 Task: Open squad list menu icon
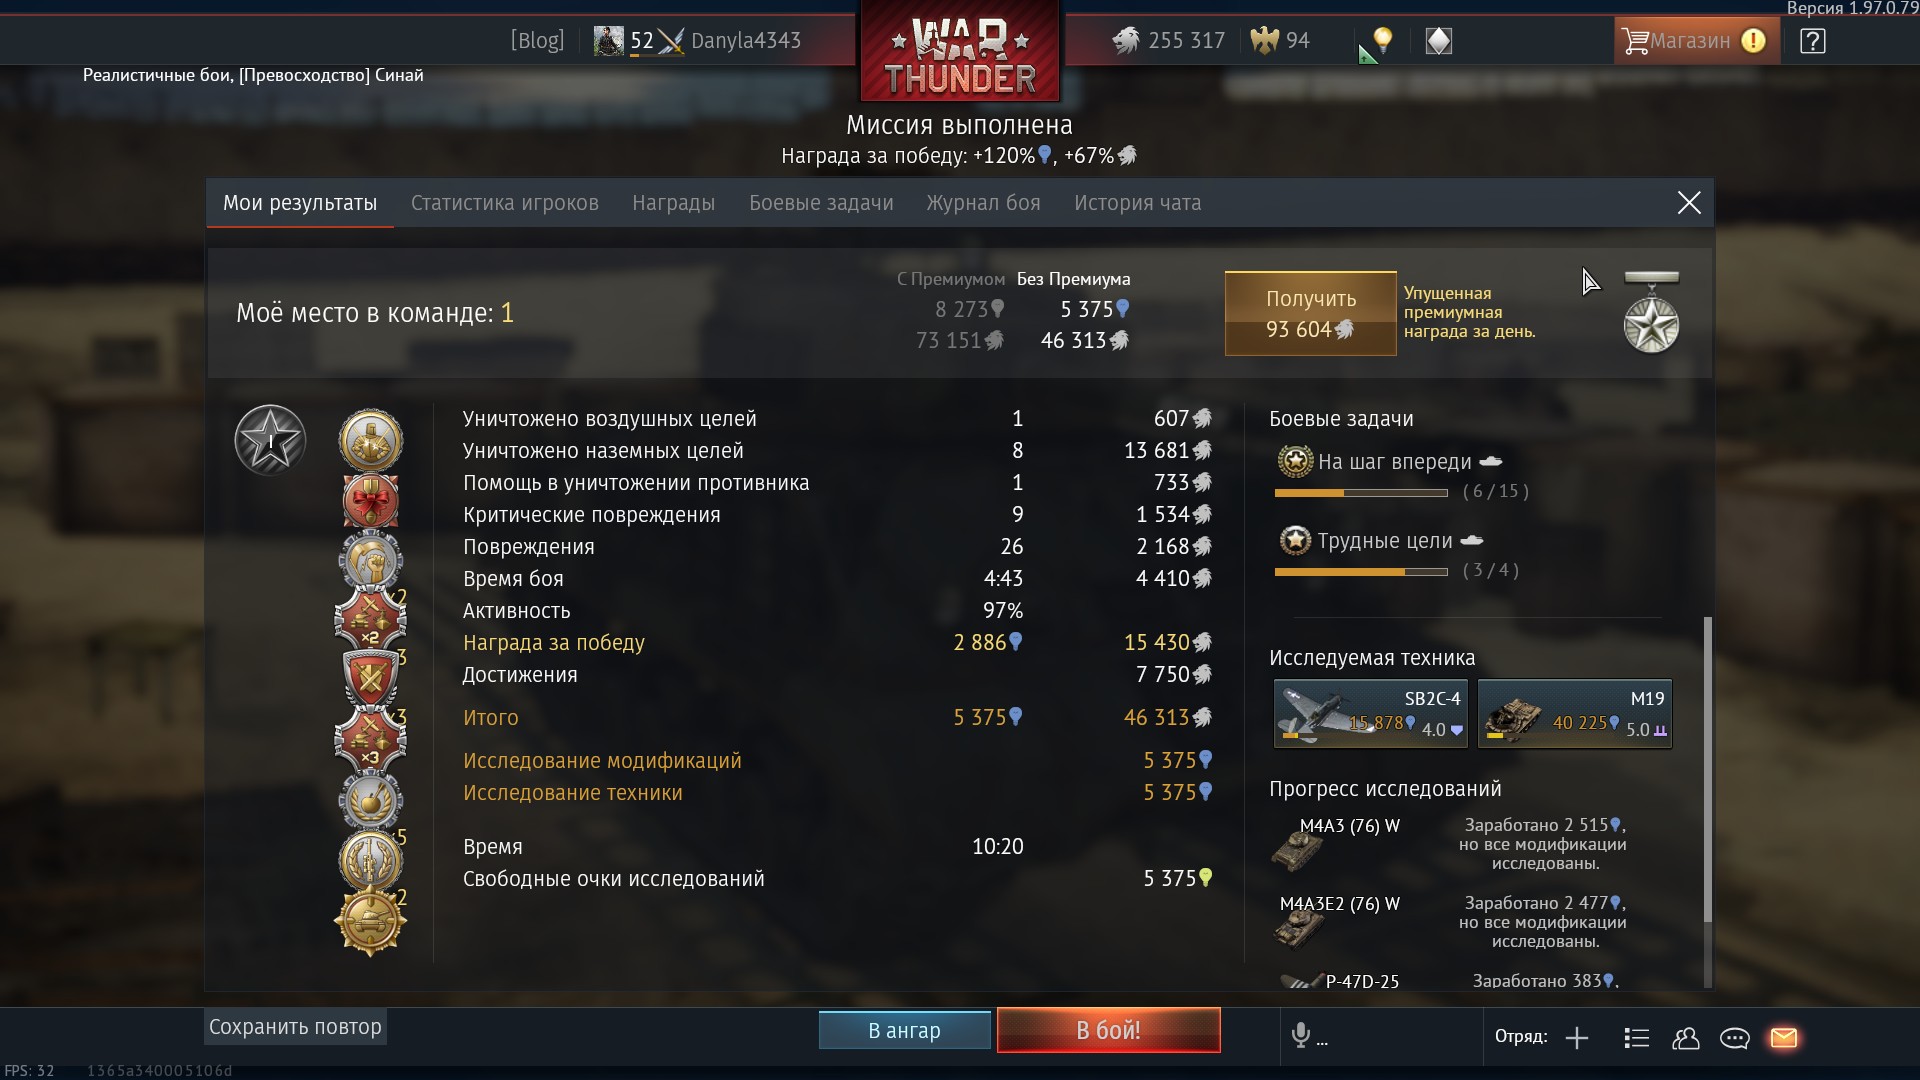pos(1637,1038)
